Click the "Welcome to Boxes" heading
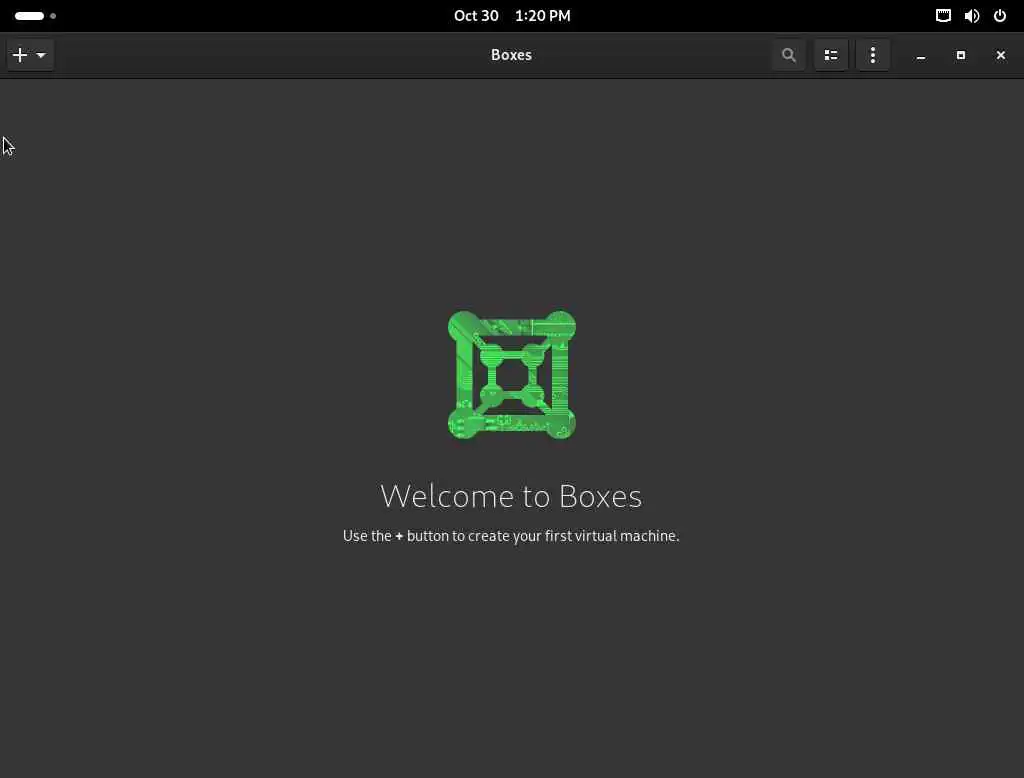This screenshot has height=778, width=1024. coord(511,496)
